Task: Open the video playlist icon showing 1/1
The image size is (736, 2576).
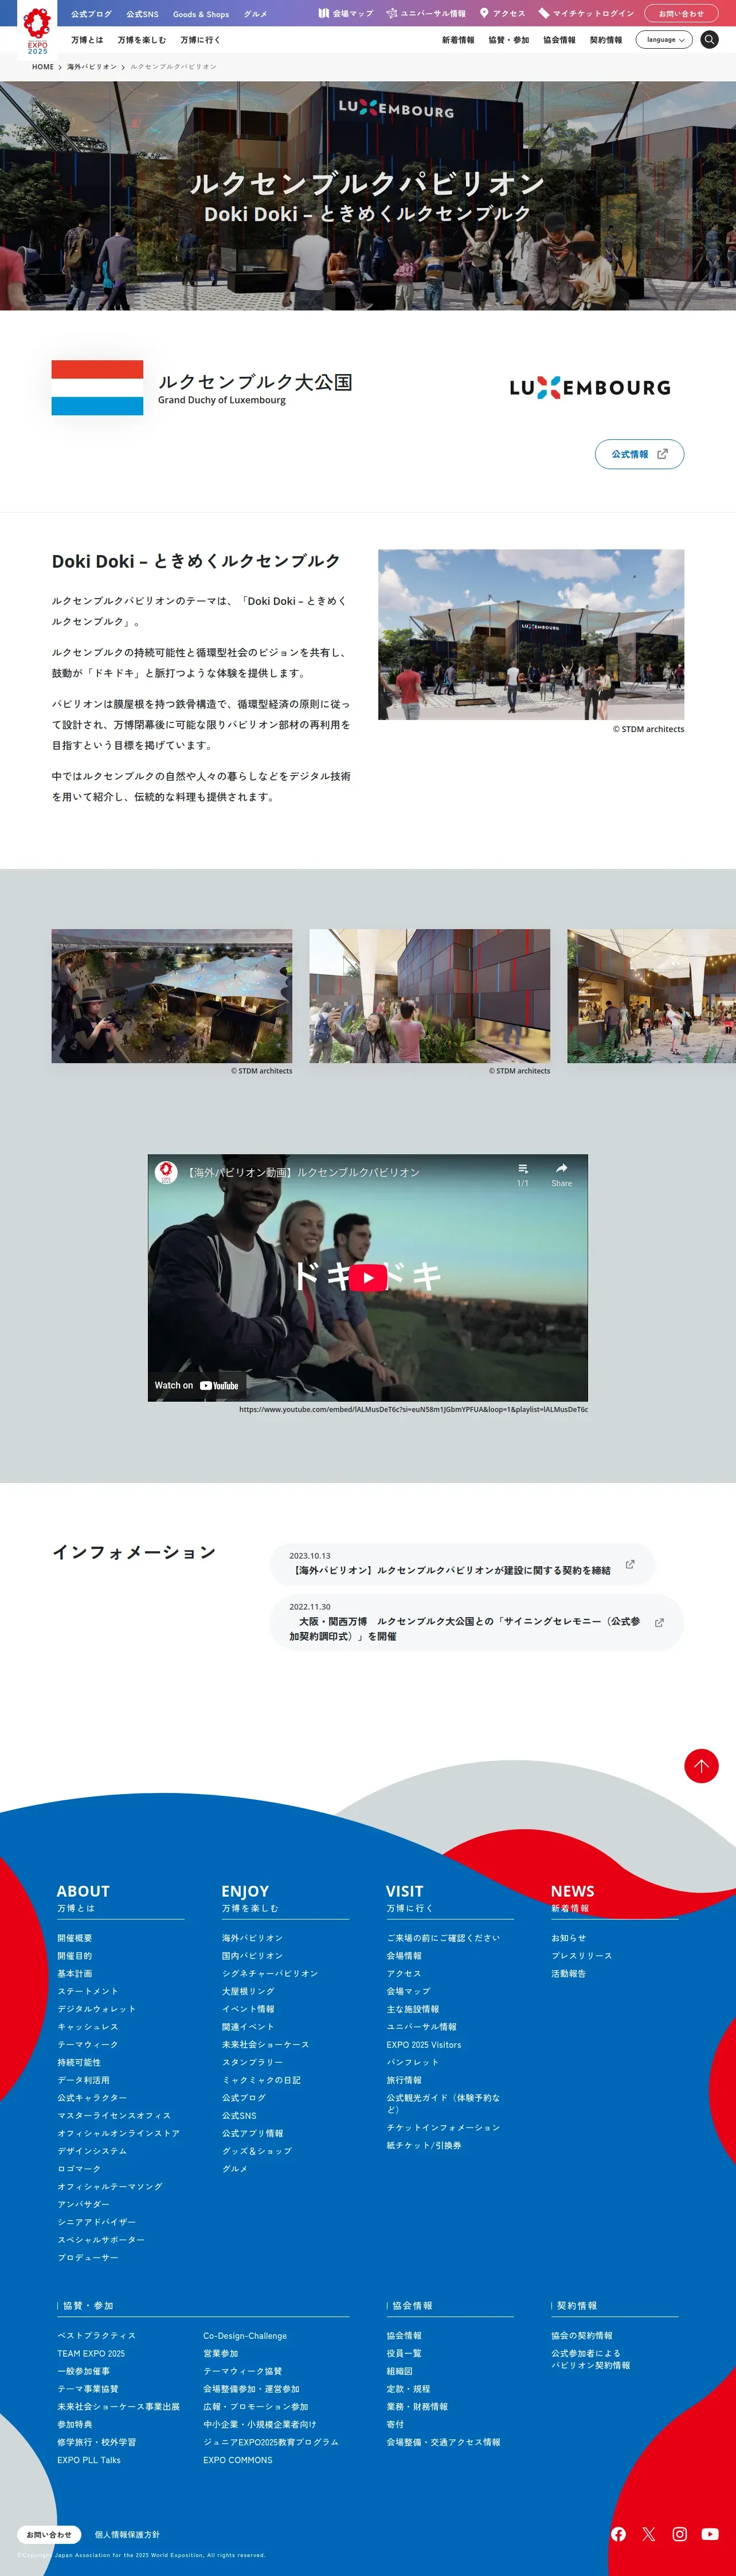Action: 522,1174
